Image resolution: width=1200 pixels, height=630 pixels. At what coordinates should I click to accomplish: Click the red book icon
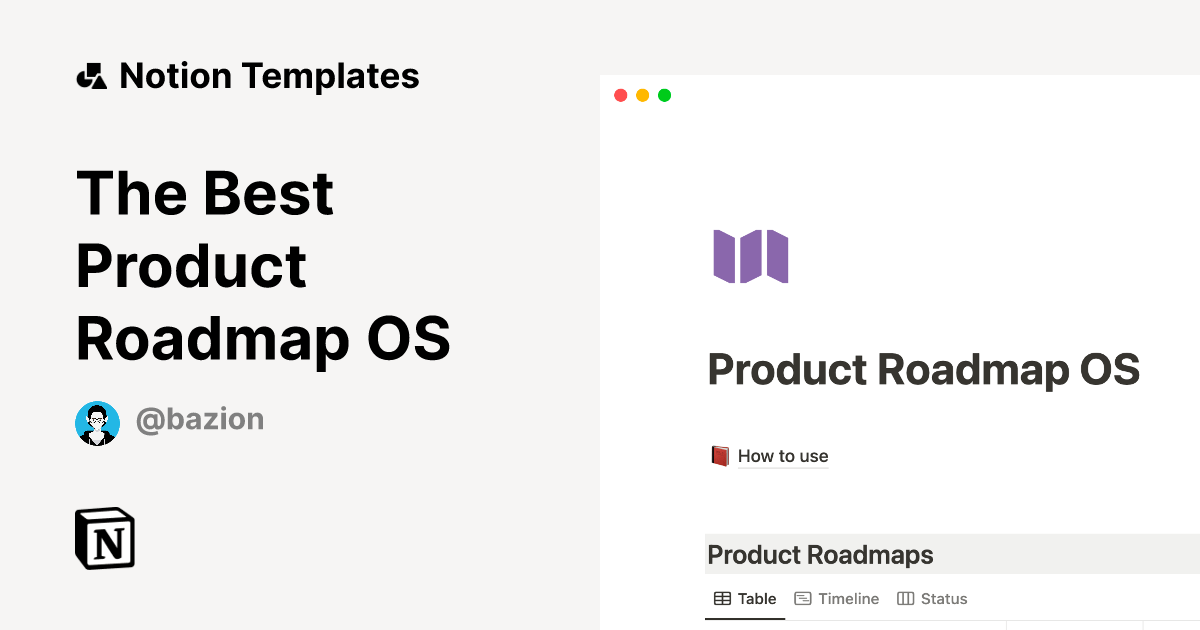(x=720, y=456)
